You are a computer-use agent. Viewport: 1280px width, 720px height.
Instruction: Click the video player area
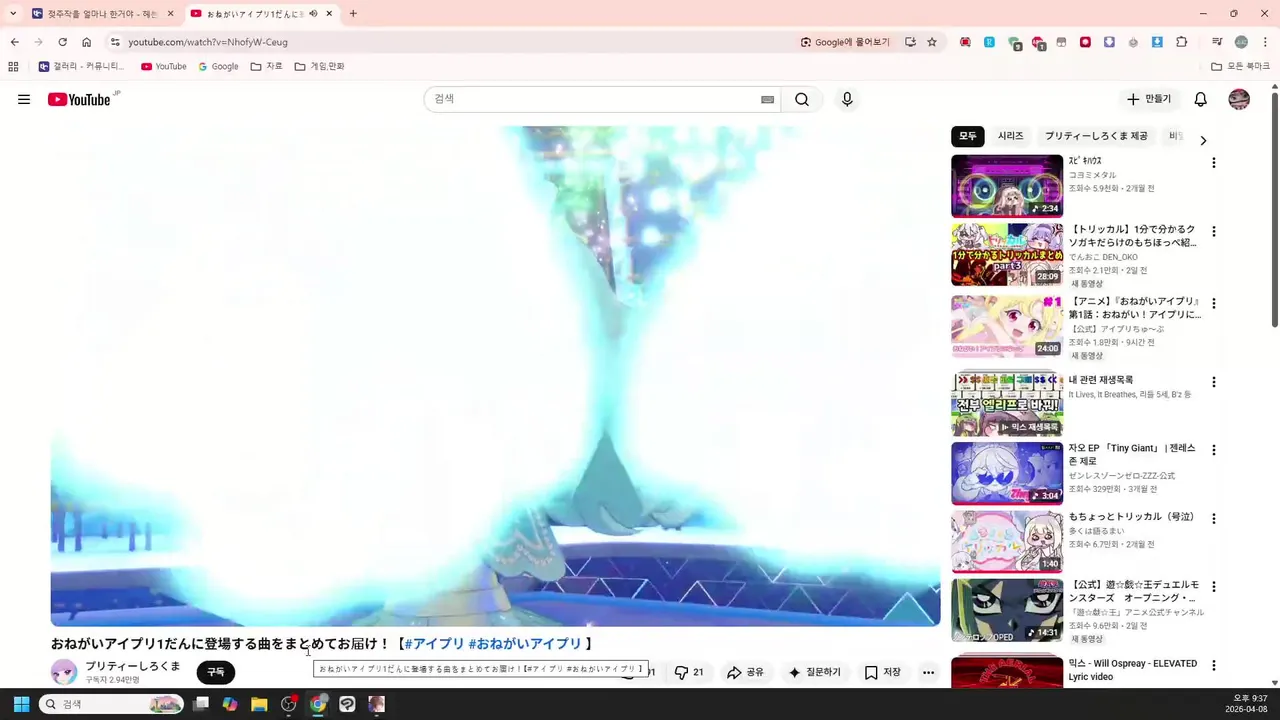point(495,376)
